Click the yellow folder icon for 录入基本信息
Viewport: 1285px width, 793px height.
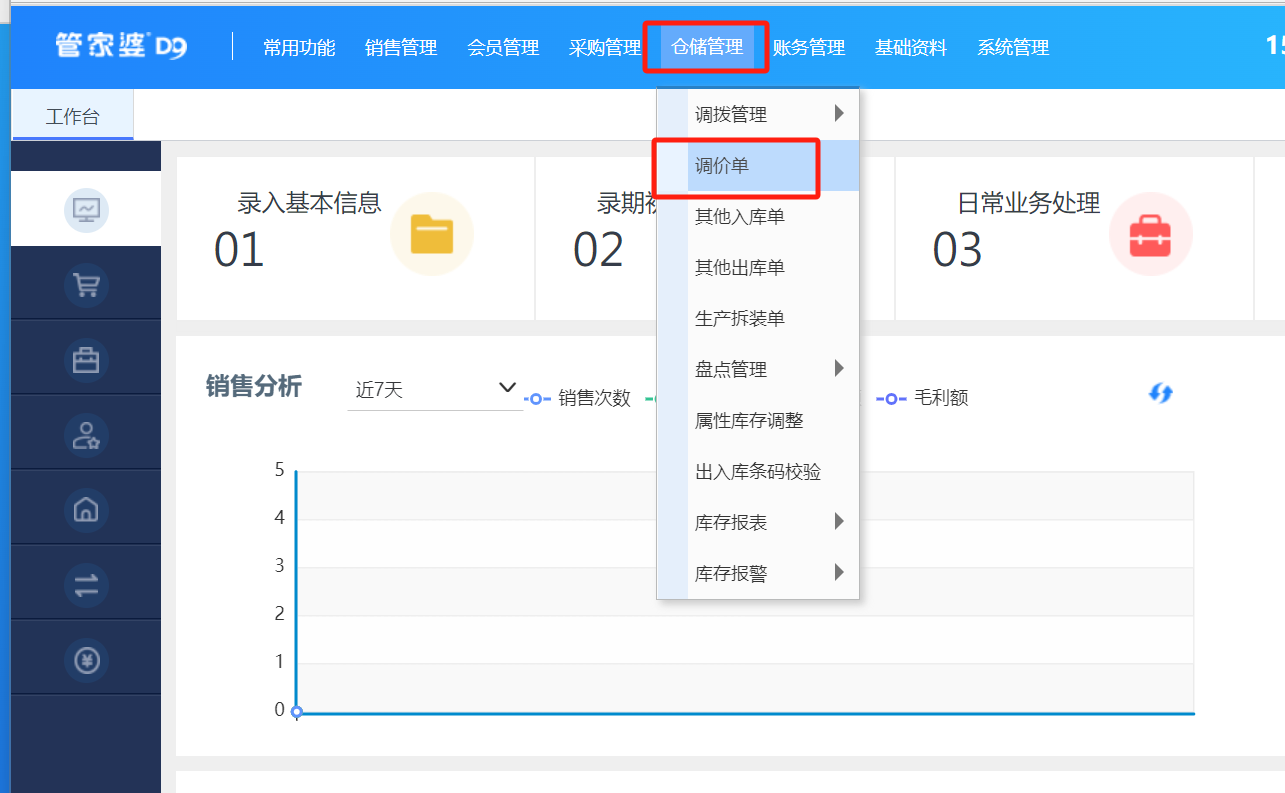(431, 234)
